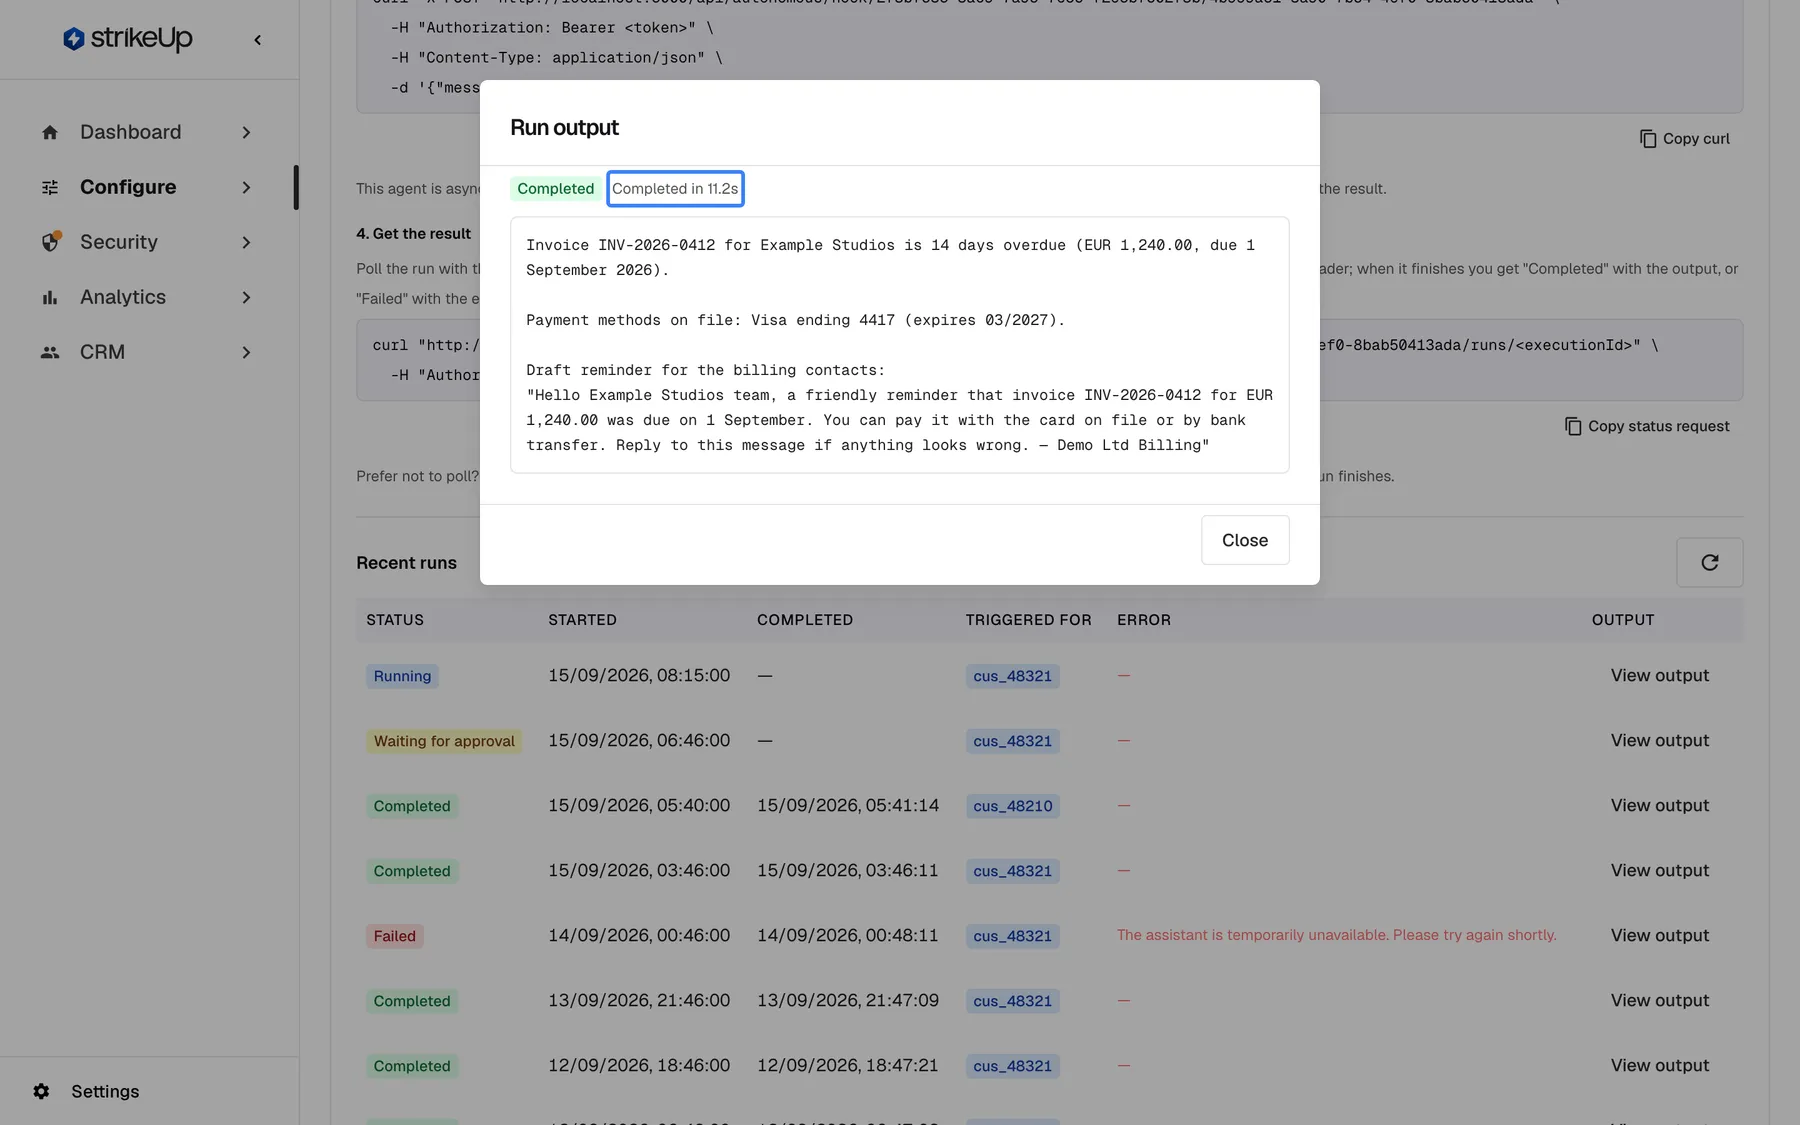Click cus_48321 tag in the Running row
Screen dimensions: 1800x1125
[1012, 676]
